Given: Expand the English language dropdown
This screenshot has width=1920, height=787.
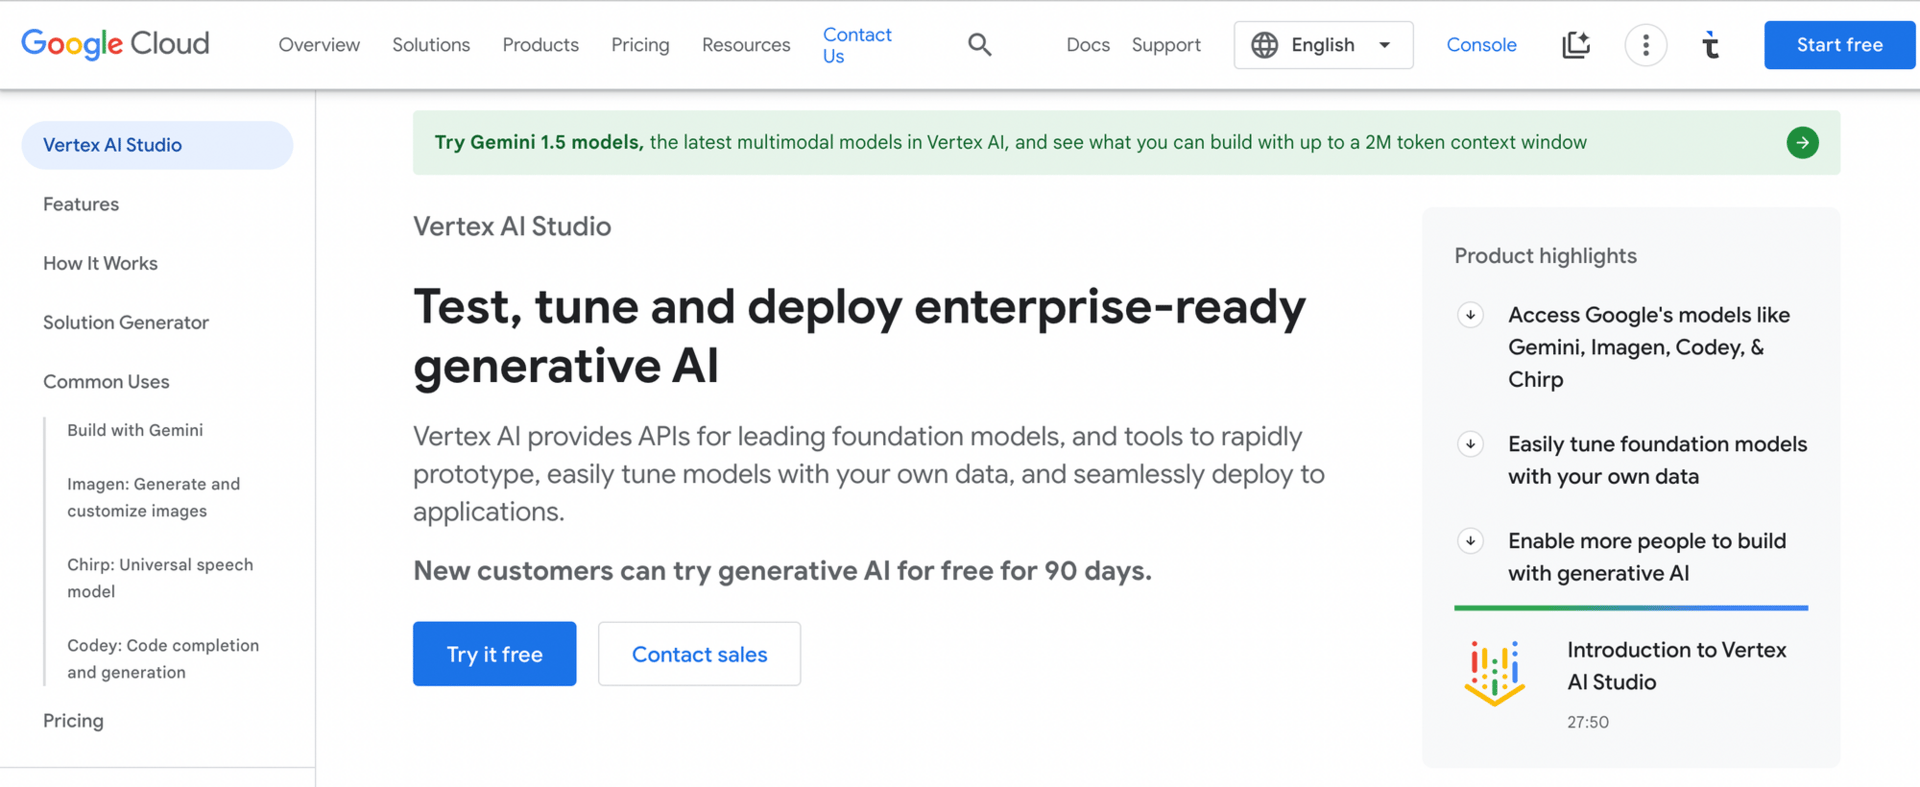Looking at the screenshot, I should pyautogui.click(x=1323, y=45).
